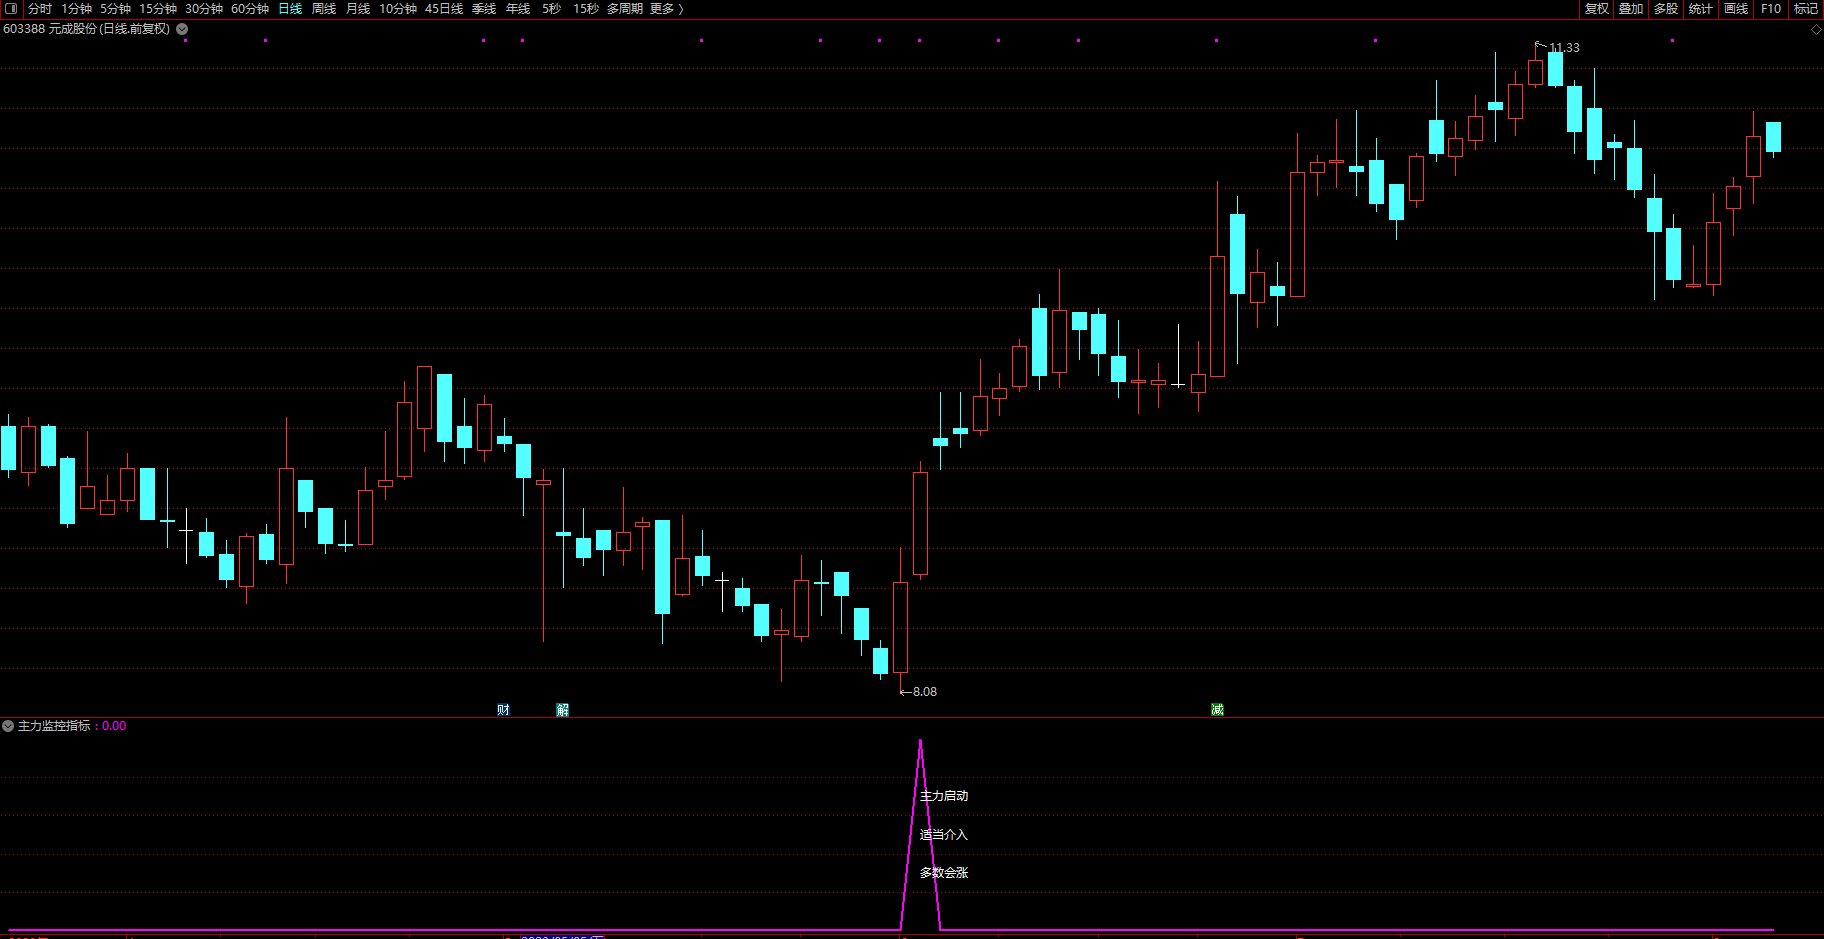The height and width of the screenshot is (939, 1824).
Task: Select the 1分钟 period tab
Action: coord(77,8)
